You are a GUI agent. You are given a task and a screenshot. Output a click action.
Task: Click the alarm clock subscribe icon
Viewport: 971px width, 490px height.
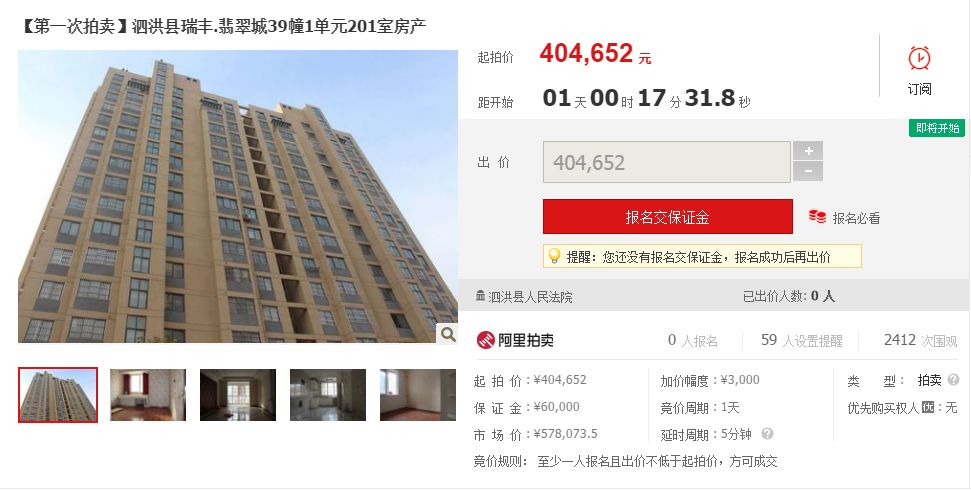click(x=919, y=58)
